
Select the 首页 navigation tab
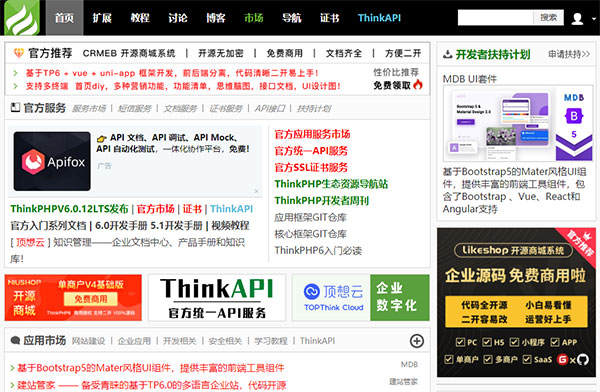[x=64, y=18]
